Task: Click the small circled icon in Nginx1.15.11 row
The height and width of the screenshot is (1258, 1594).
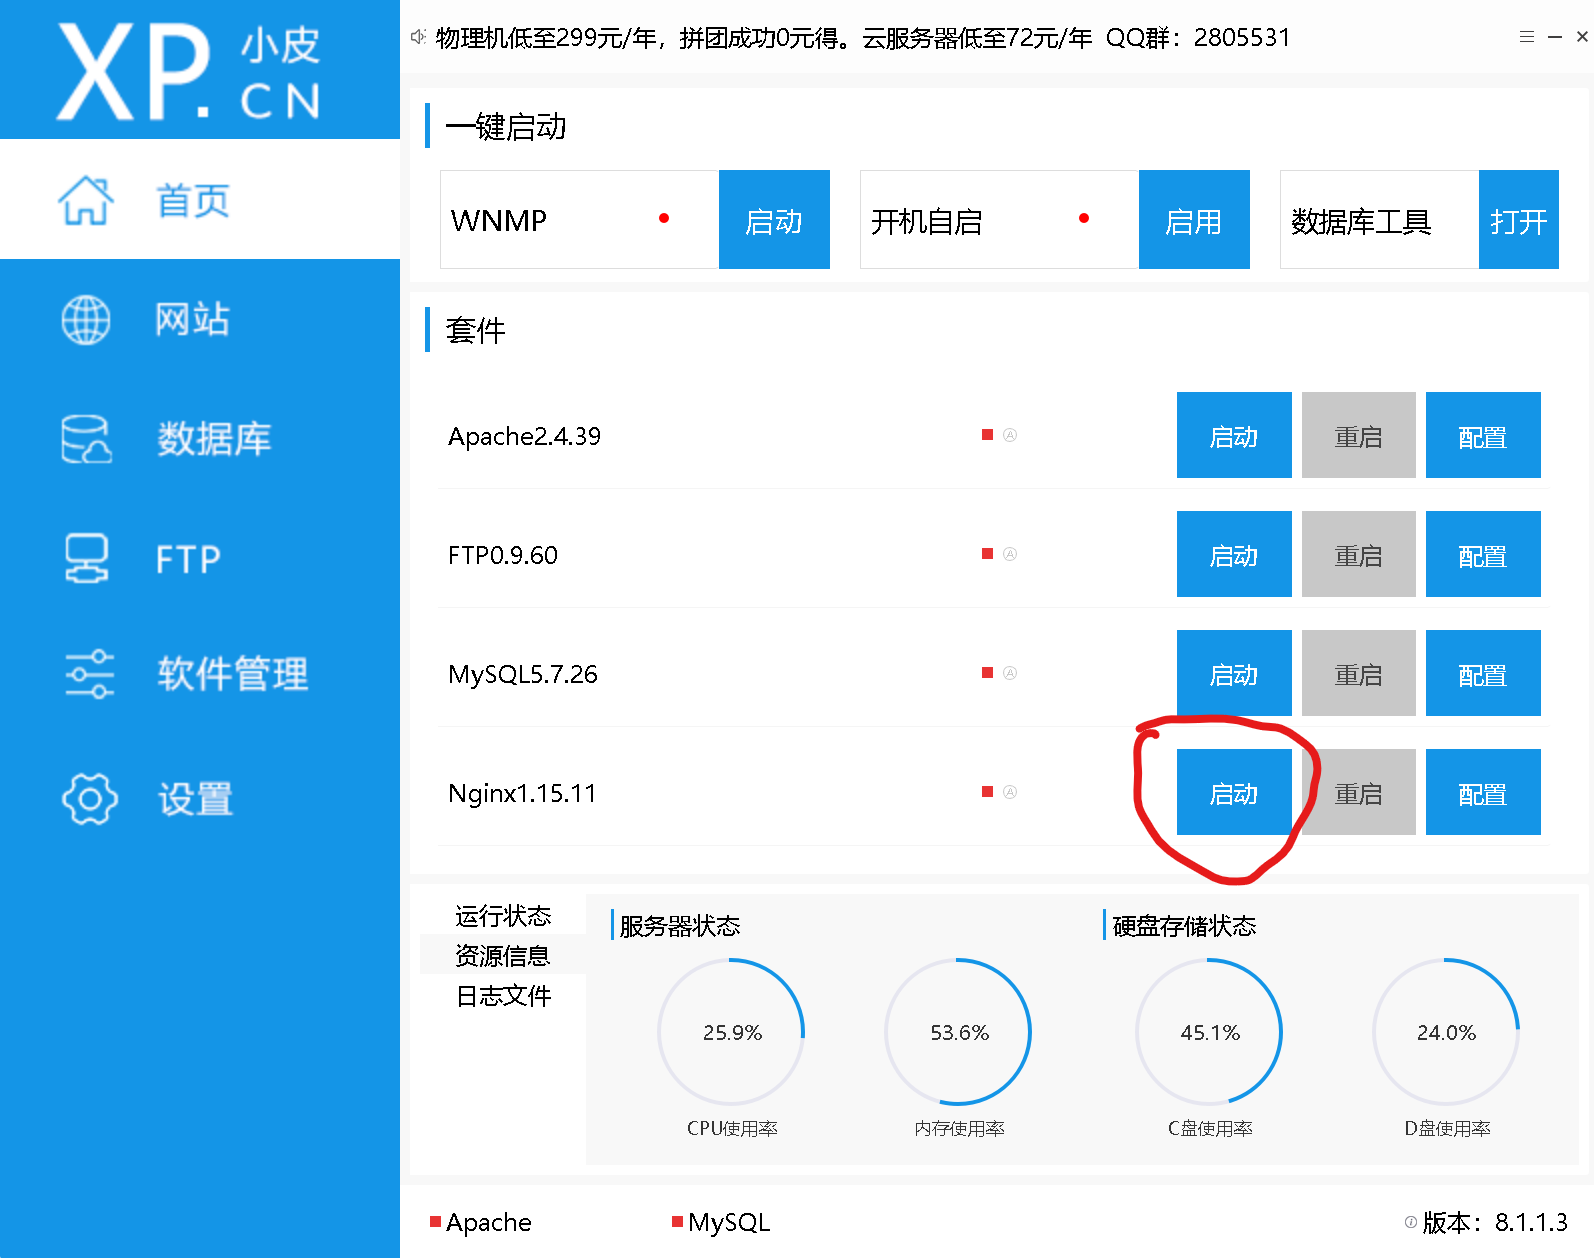Action: pyautogui.click(x=1010, y=792)
